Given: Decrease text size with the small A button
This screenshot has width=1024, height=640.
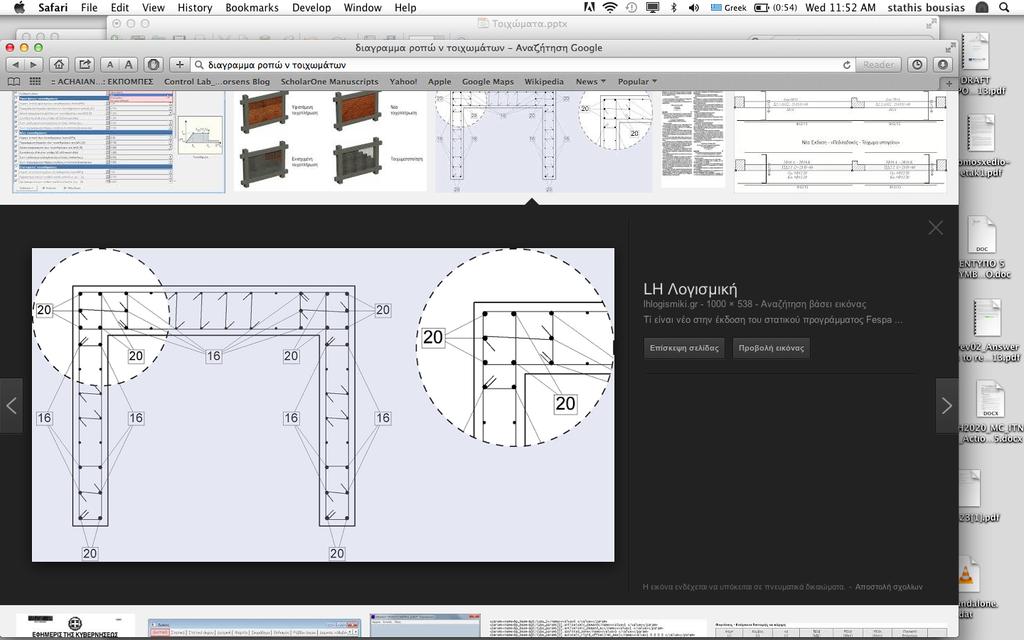Looking at the screenshot, I should (x=110, y=65).
